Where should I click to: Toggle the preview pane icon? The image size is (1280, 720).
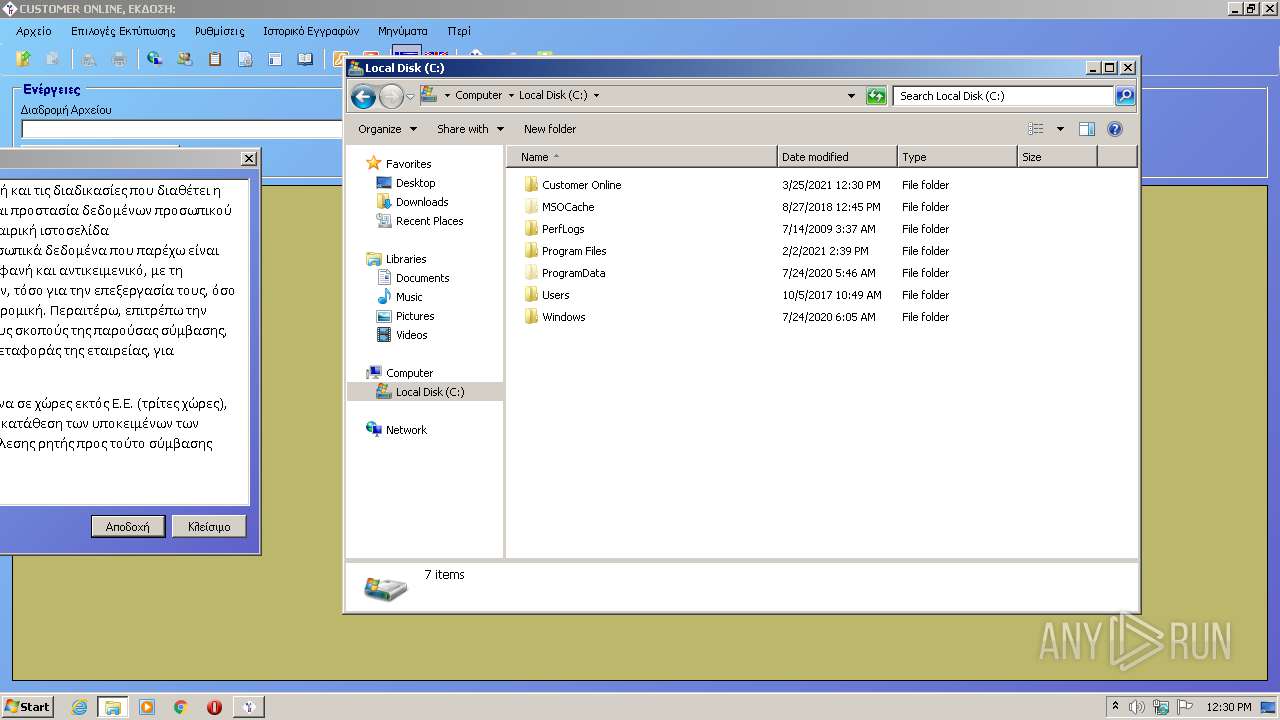pos(1087,129)
